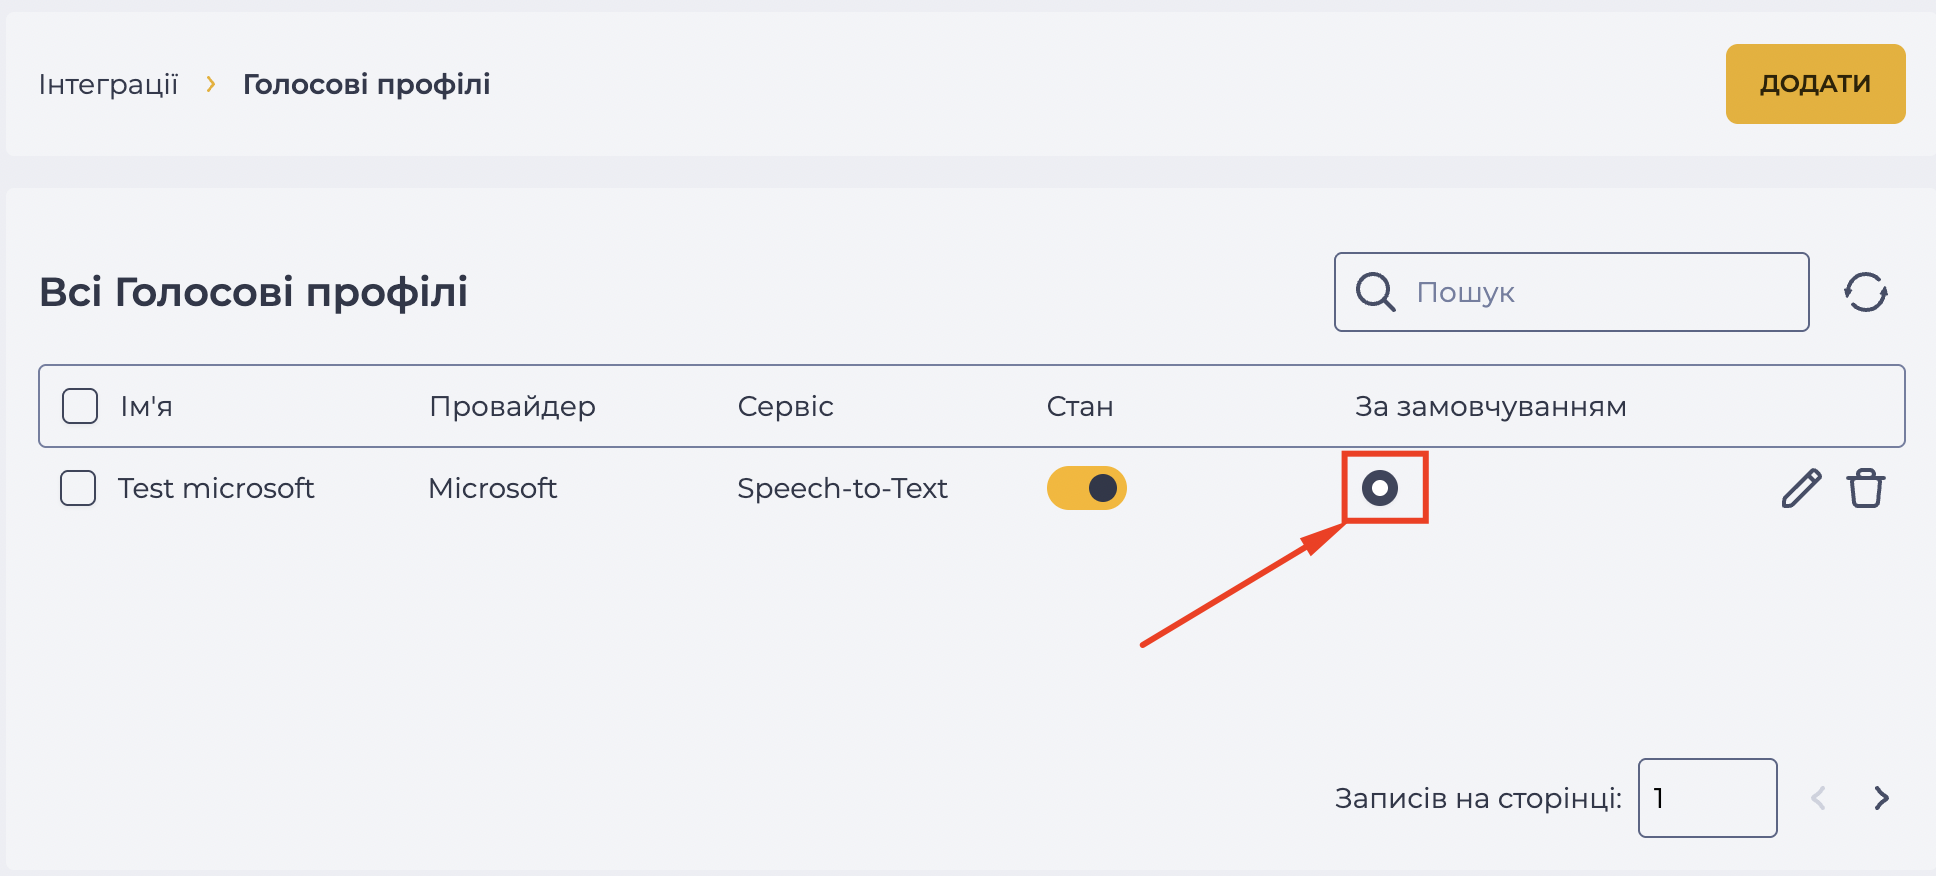Set Test microsoft as default radio button
Image resolution: width=1936 pixels, height=876 pixels.
[1379, 488]
